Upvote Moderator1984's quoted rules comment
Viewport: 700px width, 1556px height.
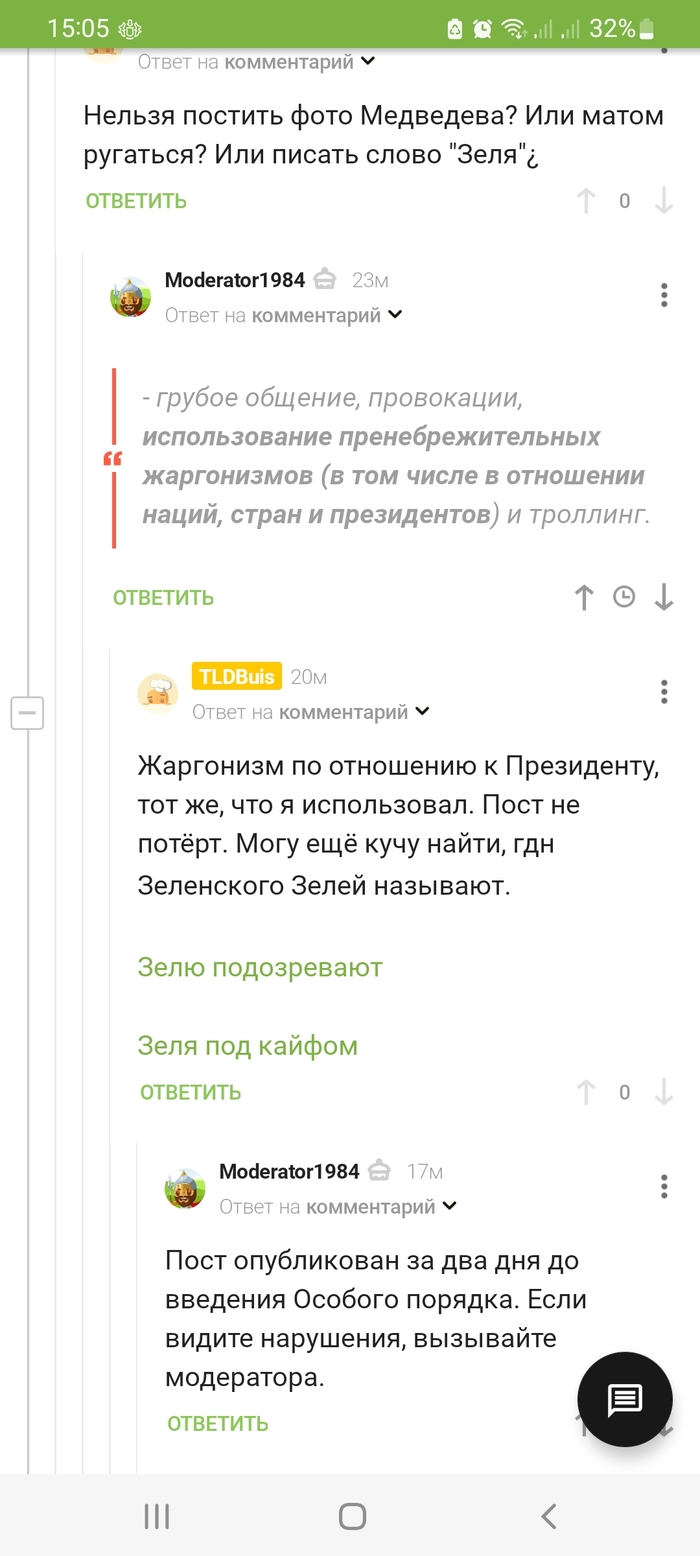coord(585,598)
